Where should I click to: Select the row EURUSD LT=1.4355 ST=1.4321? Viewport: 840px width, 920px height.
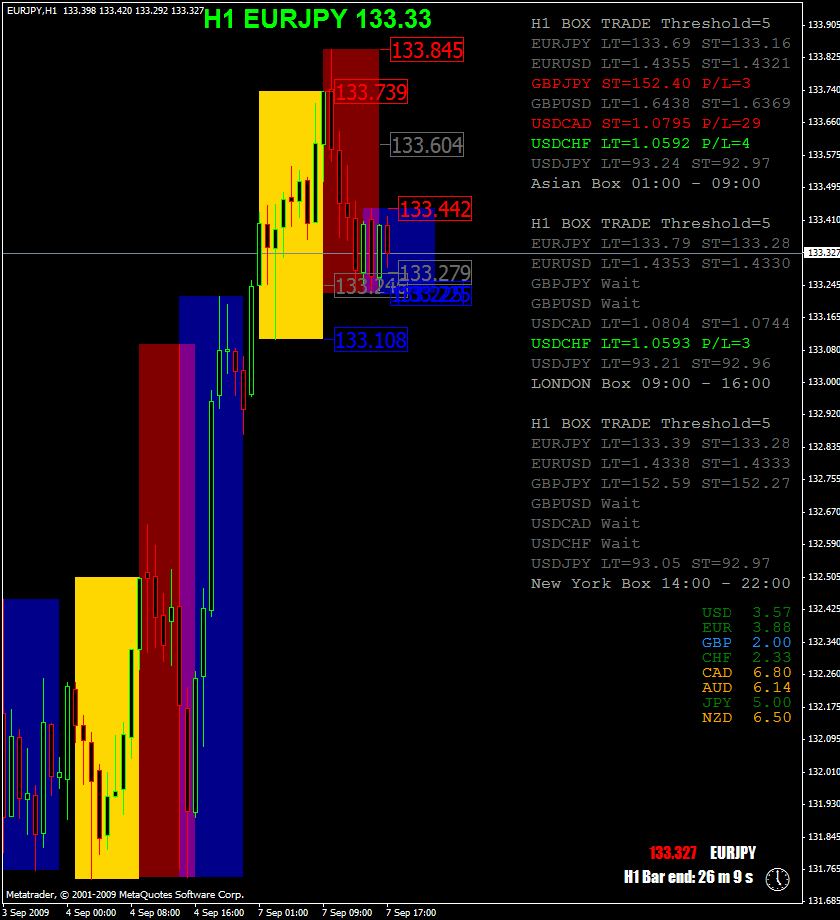(661, 63)
